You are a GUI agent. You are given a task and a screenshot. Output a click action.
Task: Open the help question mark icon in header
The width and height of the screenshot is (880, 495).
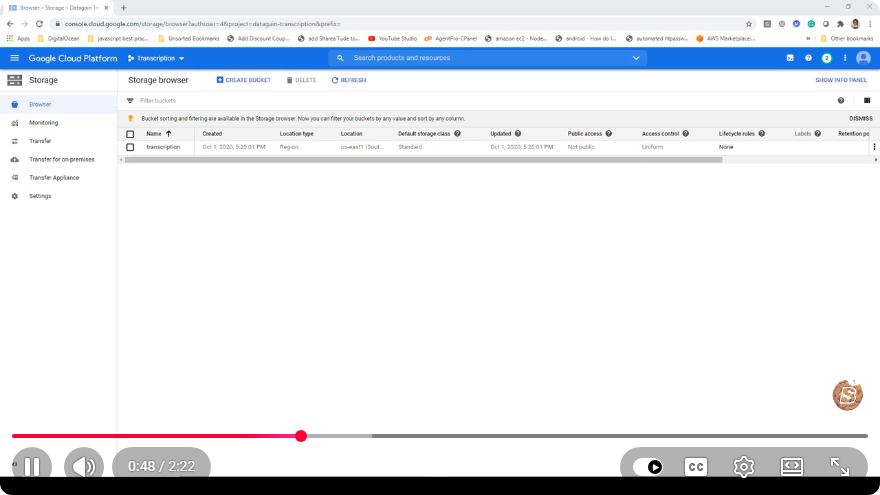coord(808,58)
